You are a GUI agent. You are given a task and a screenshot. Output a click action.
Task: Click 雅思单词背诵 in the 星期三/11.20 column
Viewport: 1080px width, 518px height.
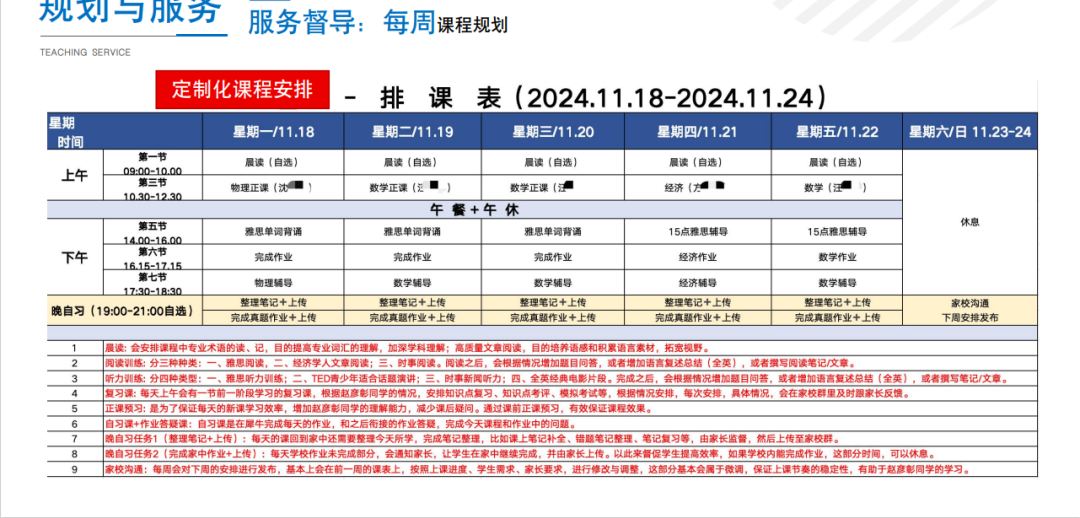(x=553, y=232)
